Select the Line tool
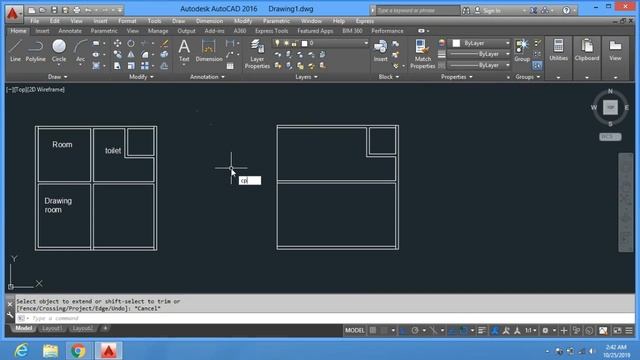Viewport: 640px width, 360px height. point(15,51)
